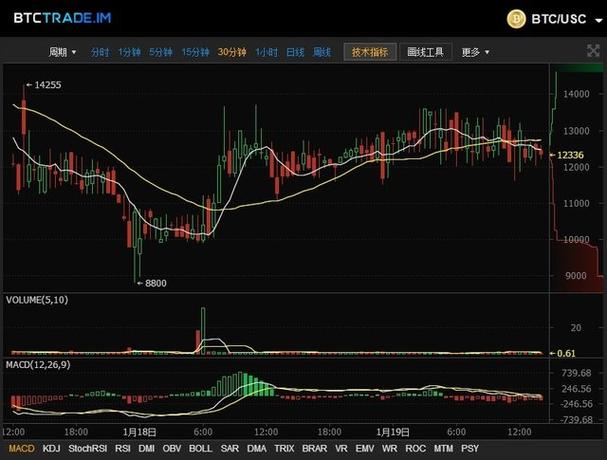Click the 9000 price axis label
The width and height of the screenshot is (607, 460).
pyautogui.click(x=576, y=276)
